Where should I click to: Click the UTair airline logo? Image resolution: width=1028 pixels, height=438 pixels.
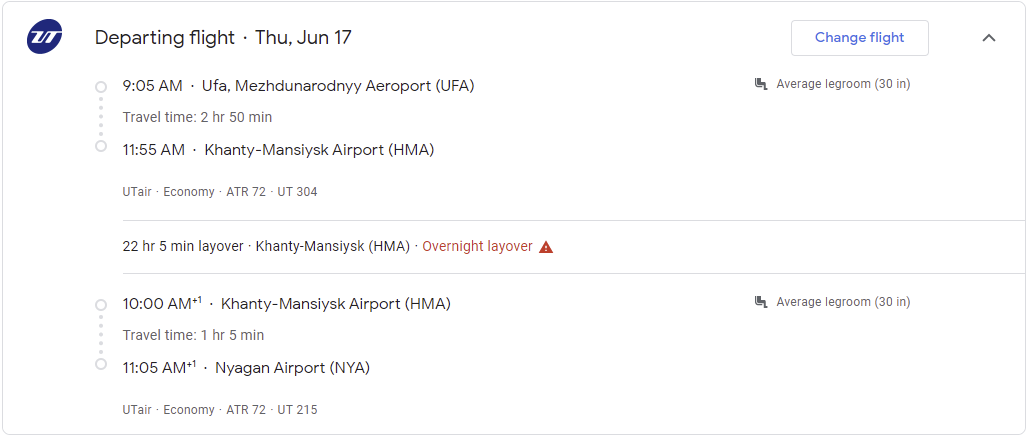(45, 38)
